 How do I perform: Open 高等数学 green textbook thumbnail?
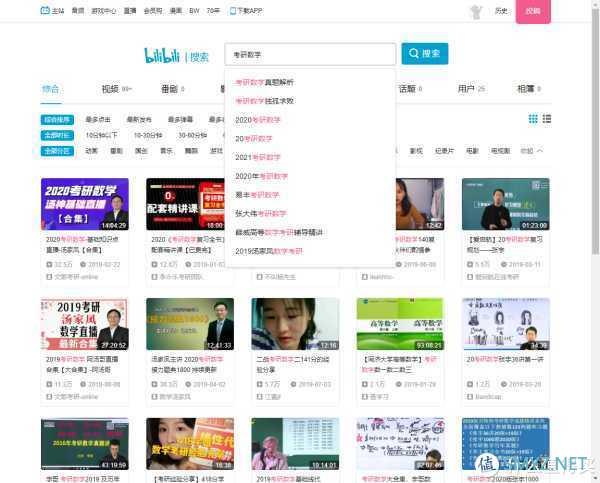click(x=400, y=324)
